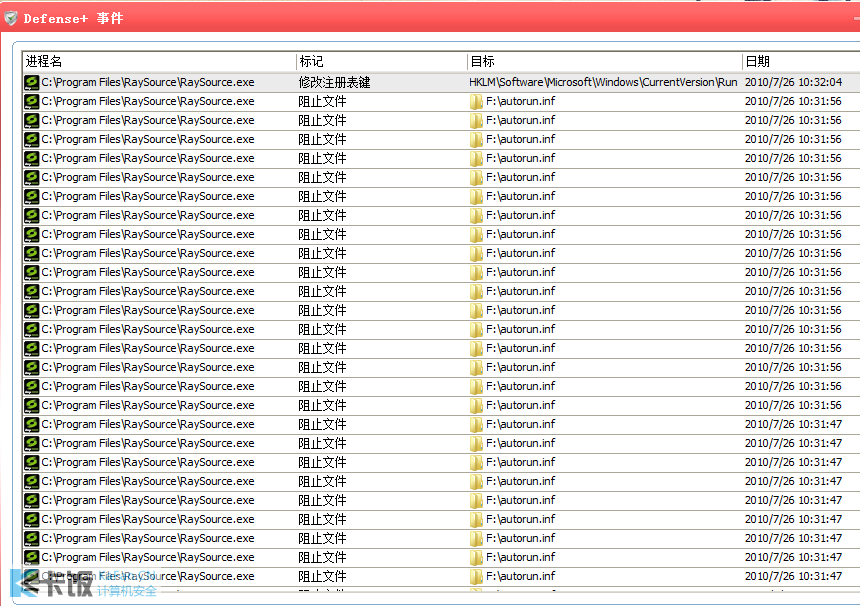
Task: Click RaySource.exe icon in the registry modification row
Action: pos(32,83)
